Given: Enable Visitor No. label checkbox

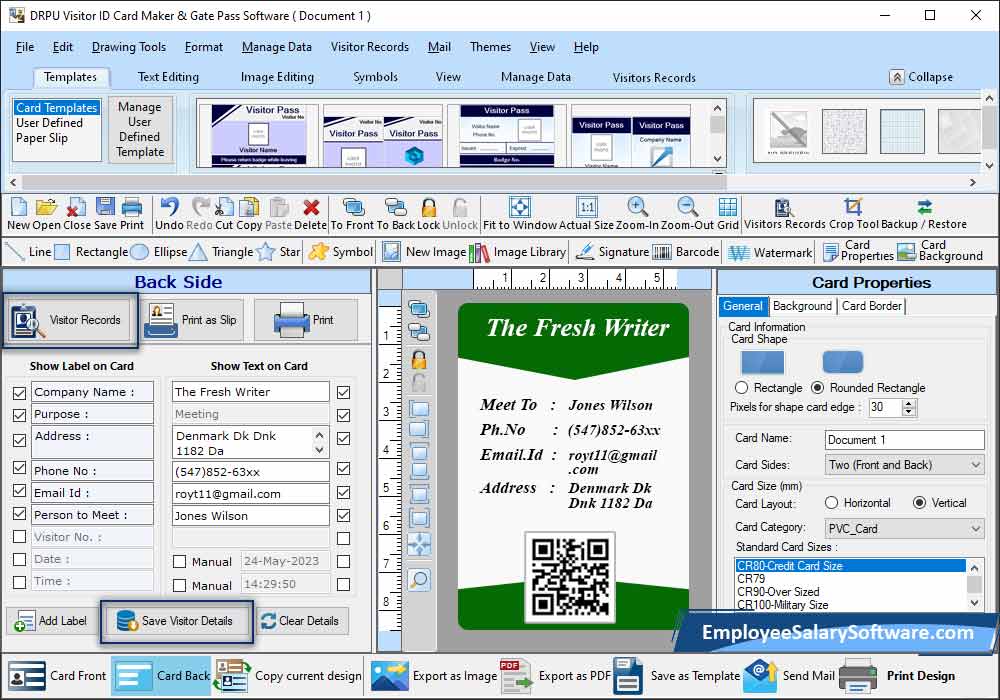Looking at the screenshot, I should tap(20, 537).
